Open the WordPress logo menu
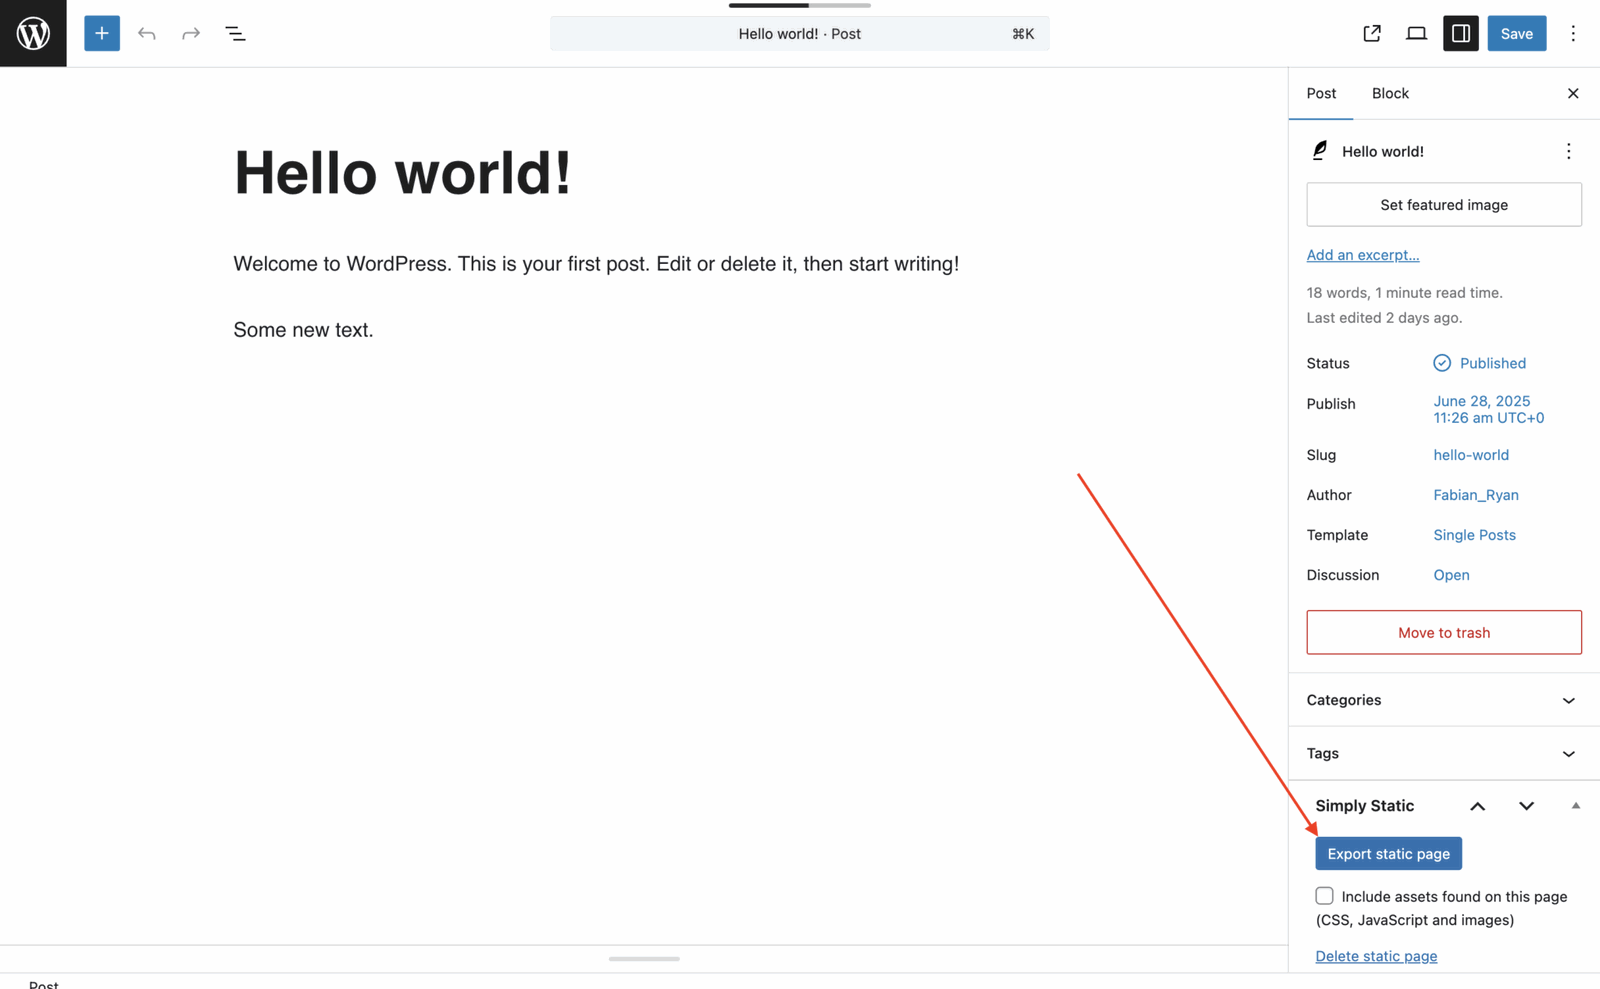The height and width of the screenshot is (989, 1600). pyautogui.click(x=33, y=33)
